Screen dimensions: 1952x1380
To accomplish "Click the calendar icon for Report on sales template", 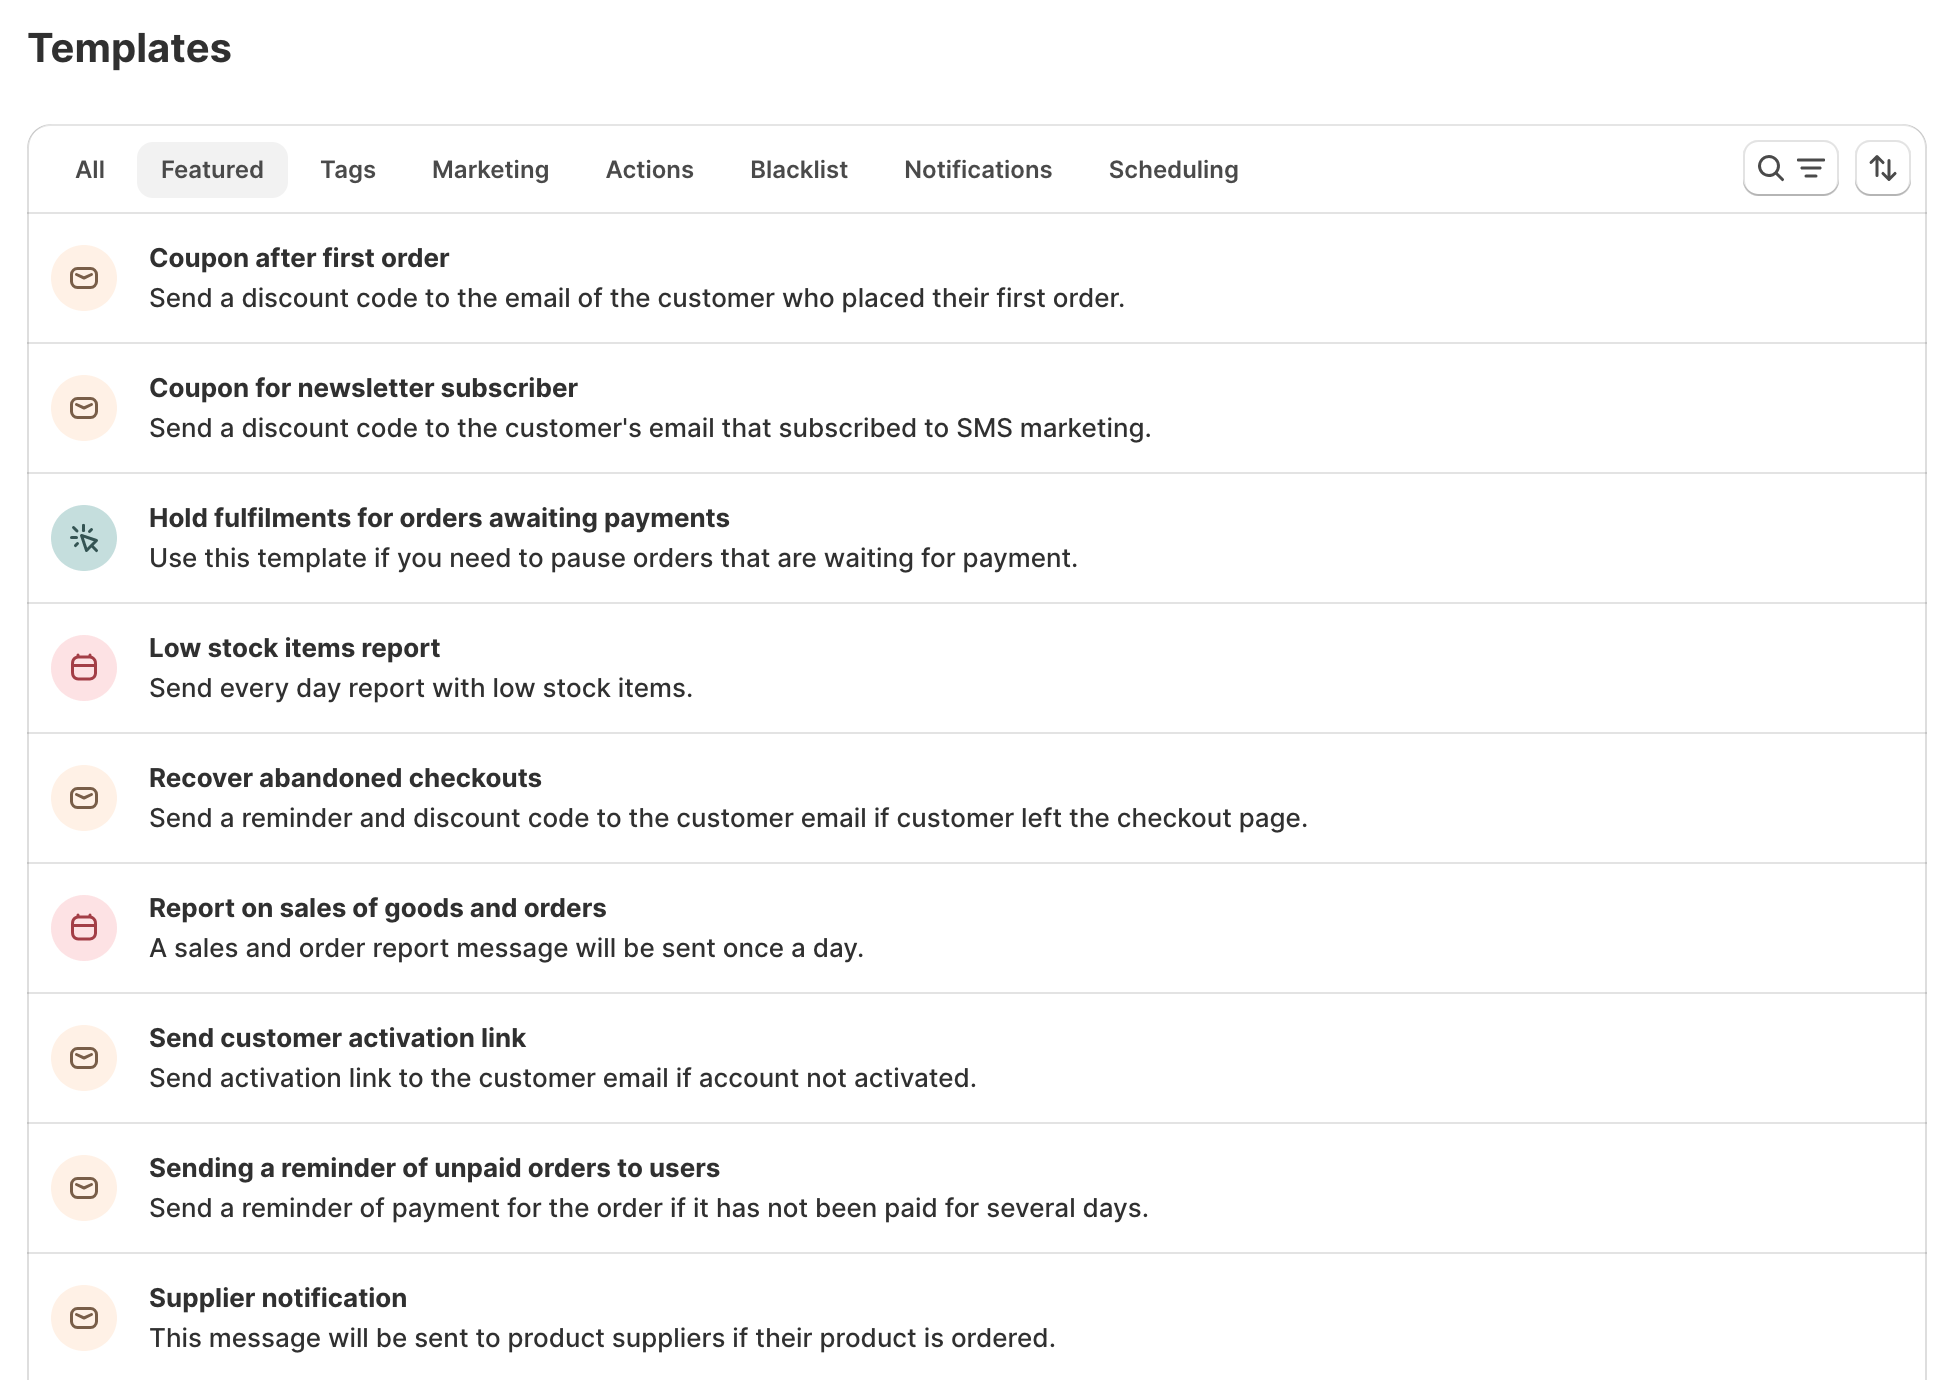I will (x=84, y=927).
